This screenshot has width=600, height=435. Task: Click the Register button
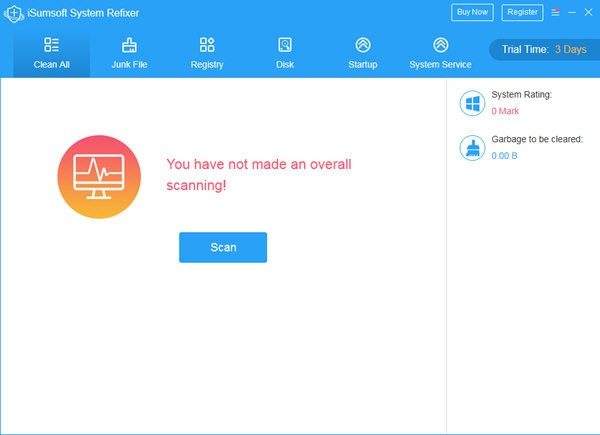[522, 12]
